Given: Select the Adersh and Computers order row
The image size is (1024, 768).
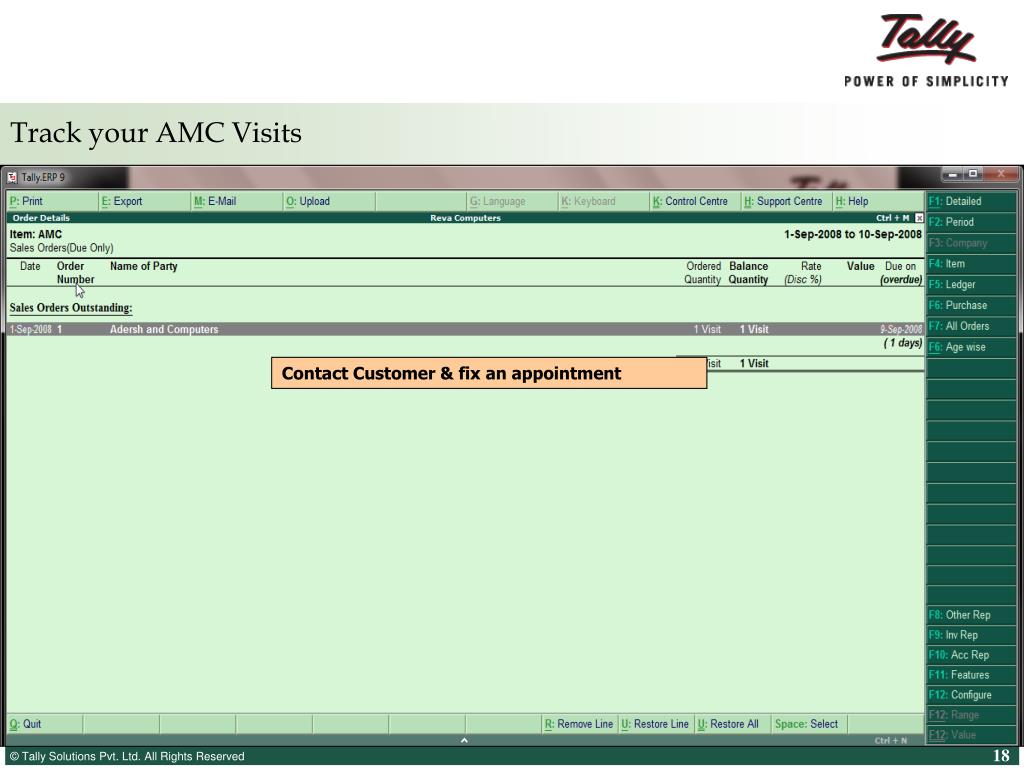Looking at the screenshot, I should coord(466,329).
